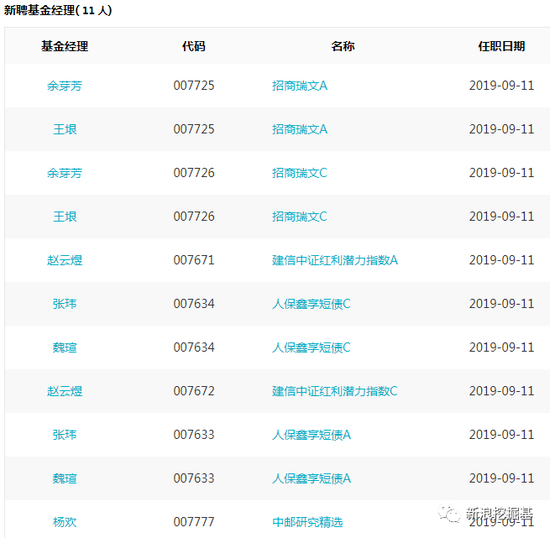Image resolution: width=550 pixels, height=538 pixels.
Task: Open fund 招商瑞文C in 王垠's row
Action: click(x=300, y=217)
